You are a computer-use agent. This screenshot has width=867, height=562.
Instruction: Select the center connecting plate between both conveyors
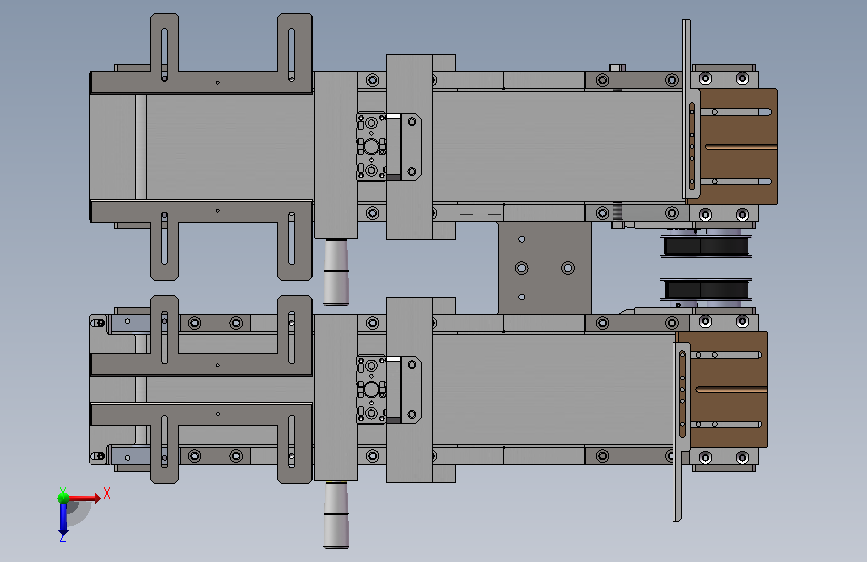pos(545,268)
